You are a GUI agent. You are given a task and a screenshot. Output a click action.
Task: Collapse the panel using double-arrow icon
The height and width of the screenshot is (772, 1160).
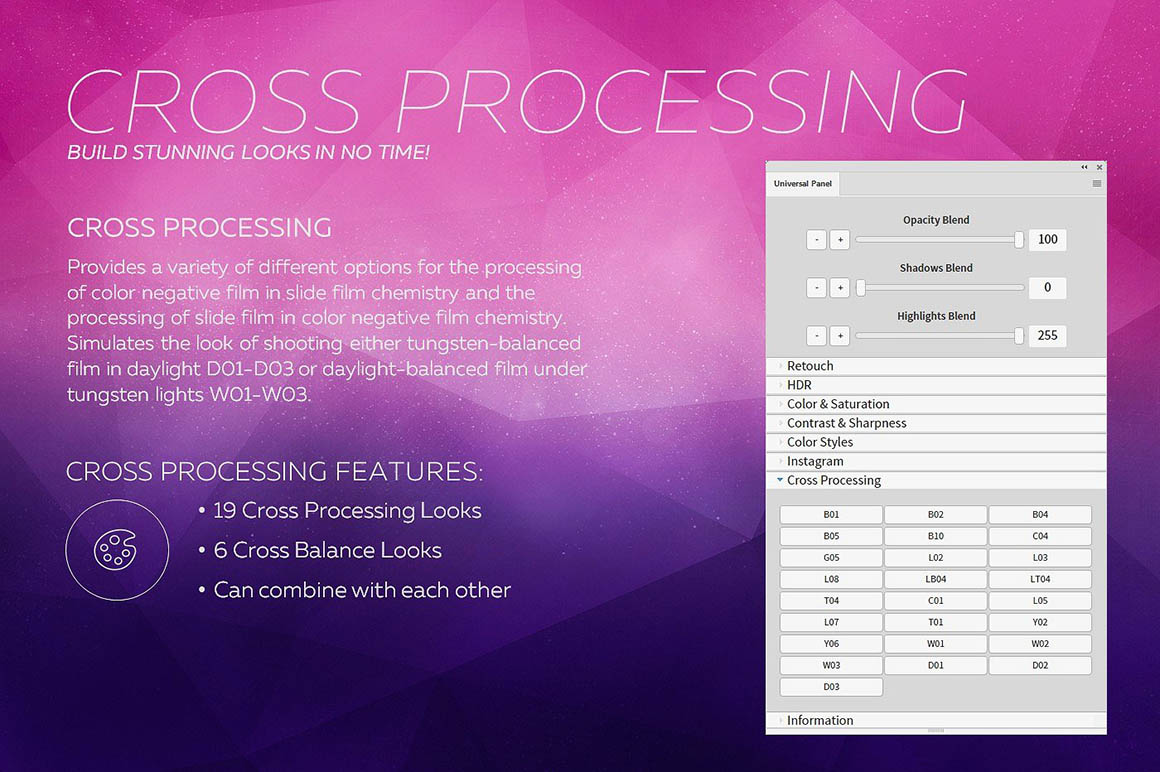tap(1084, 167)
